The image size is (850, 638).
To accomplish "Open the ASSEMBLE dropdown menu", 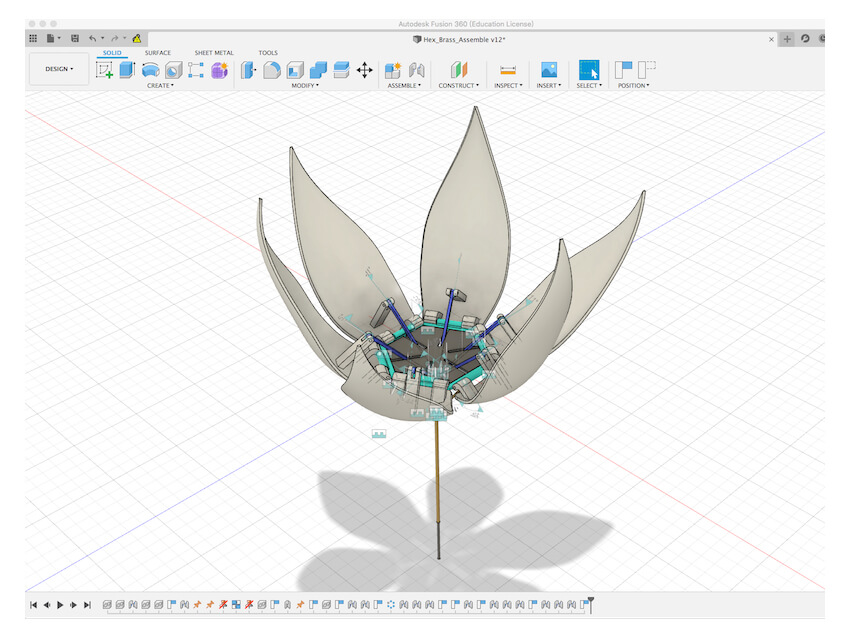I will [404, 86].
